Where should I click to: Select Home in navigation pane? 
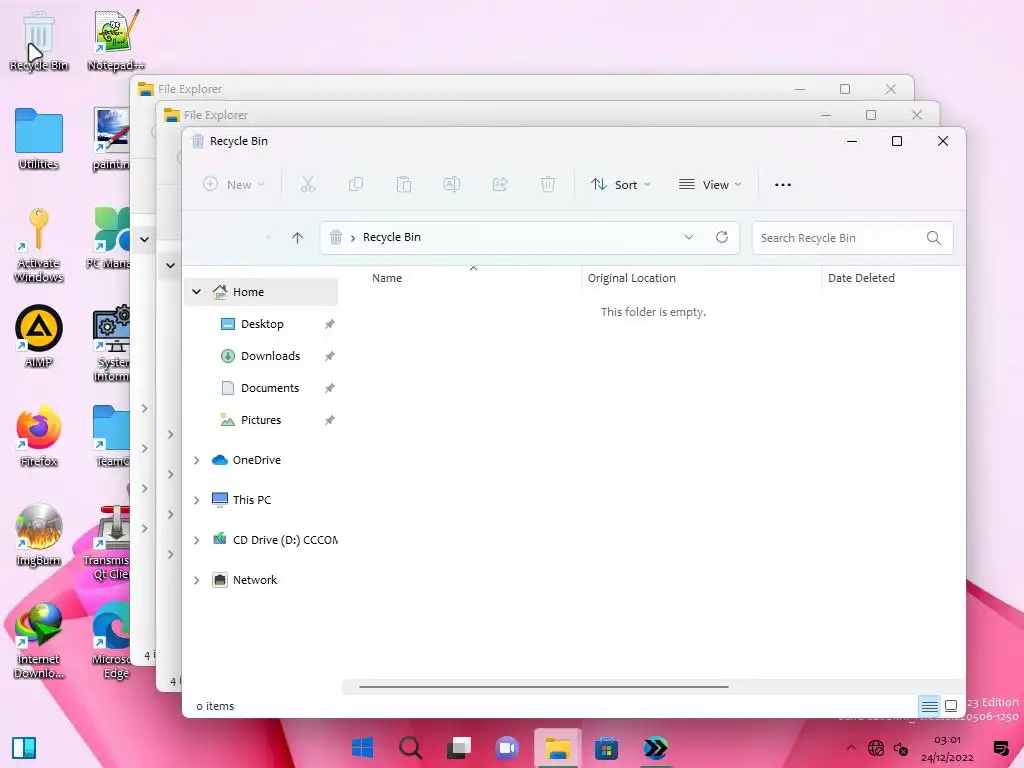(x=261, y=292)
